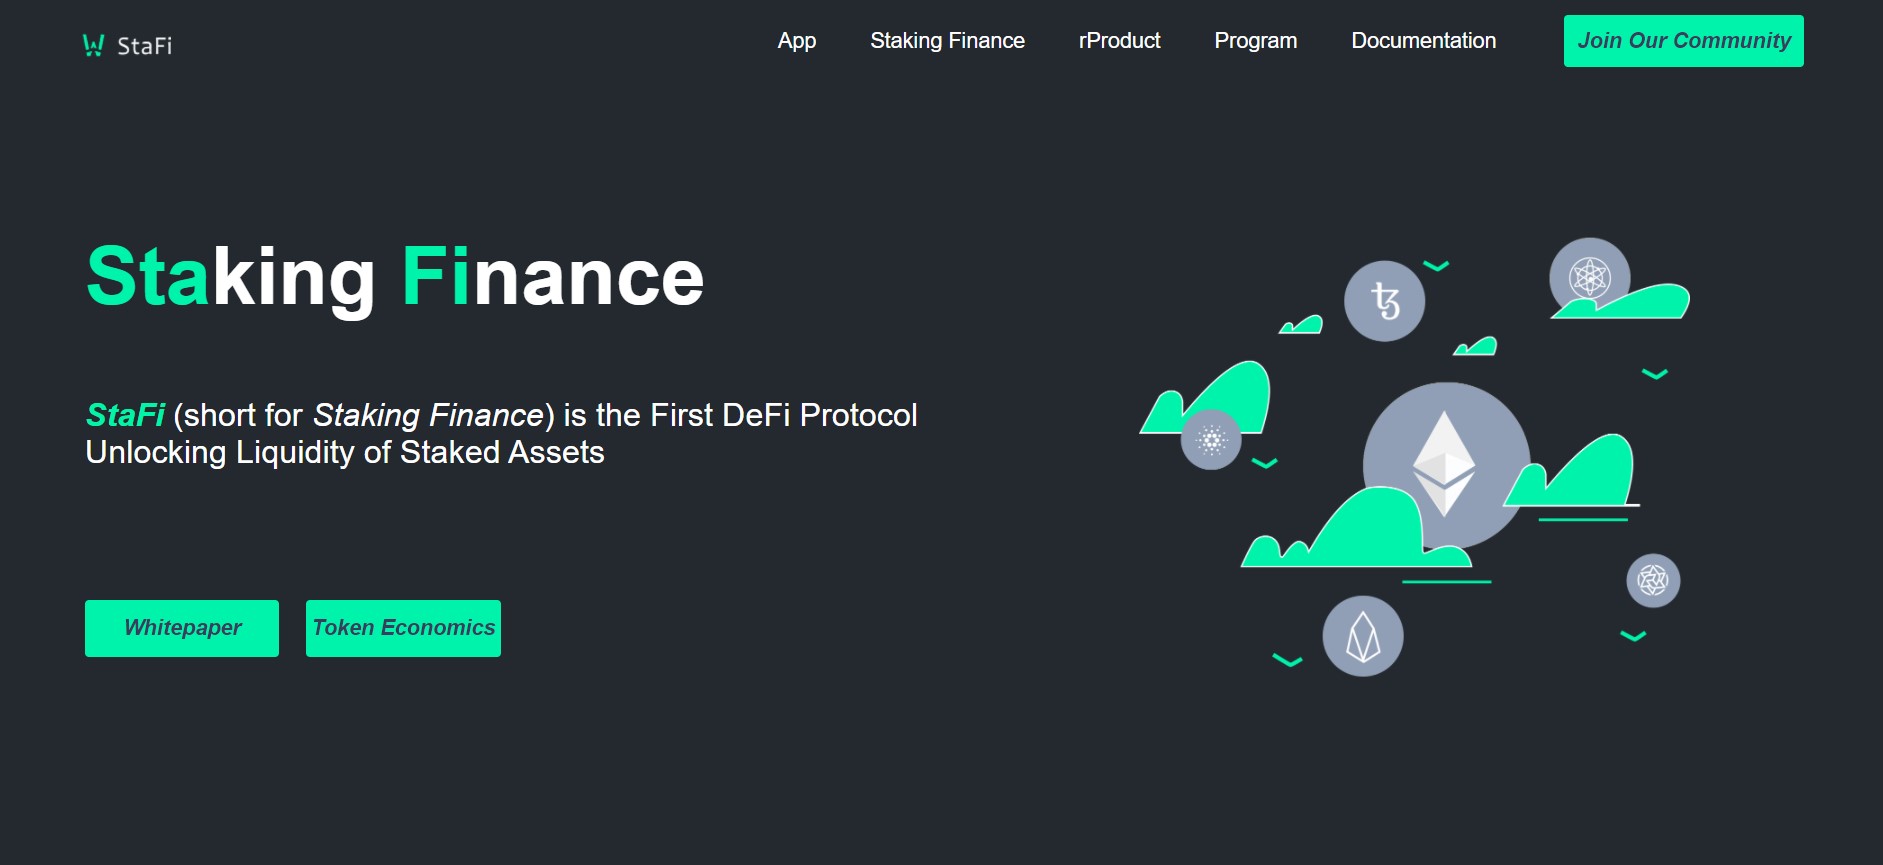Click the Join Our Community button

pos(1683,41)
